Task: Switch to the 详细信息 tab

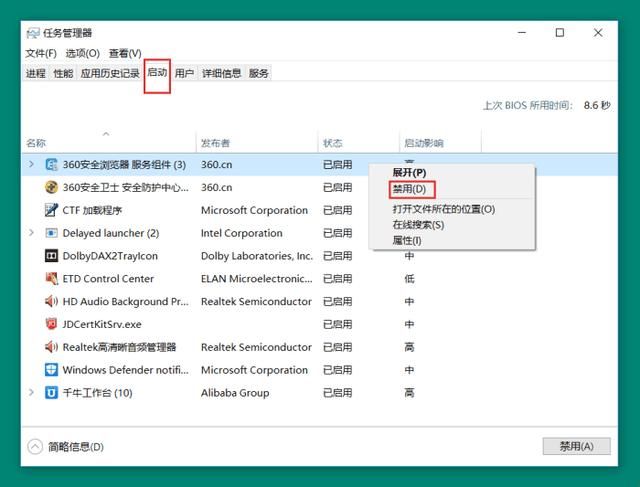Action: 222,73
